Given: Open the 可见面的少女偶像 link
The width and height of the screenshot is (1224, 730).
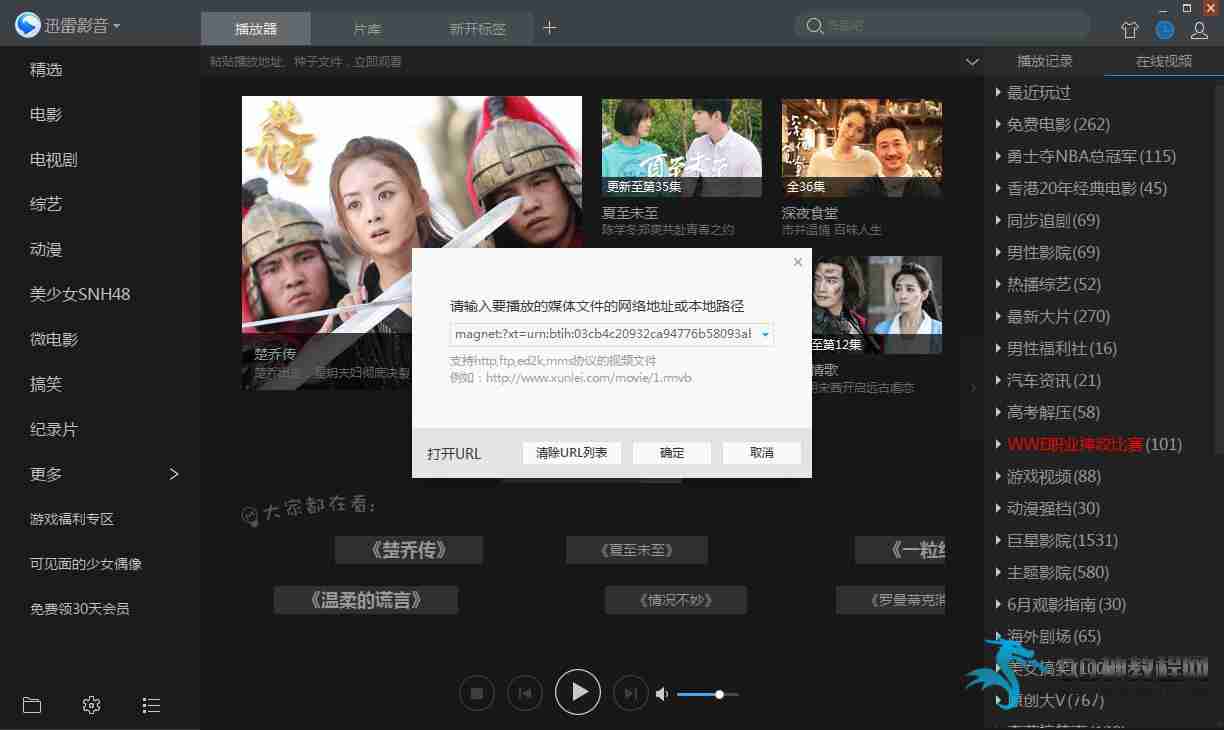Looking at the screenshot, I should [86, 564].
